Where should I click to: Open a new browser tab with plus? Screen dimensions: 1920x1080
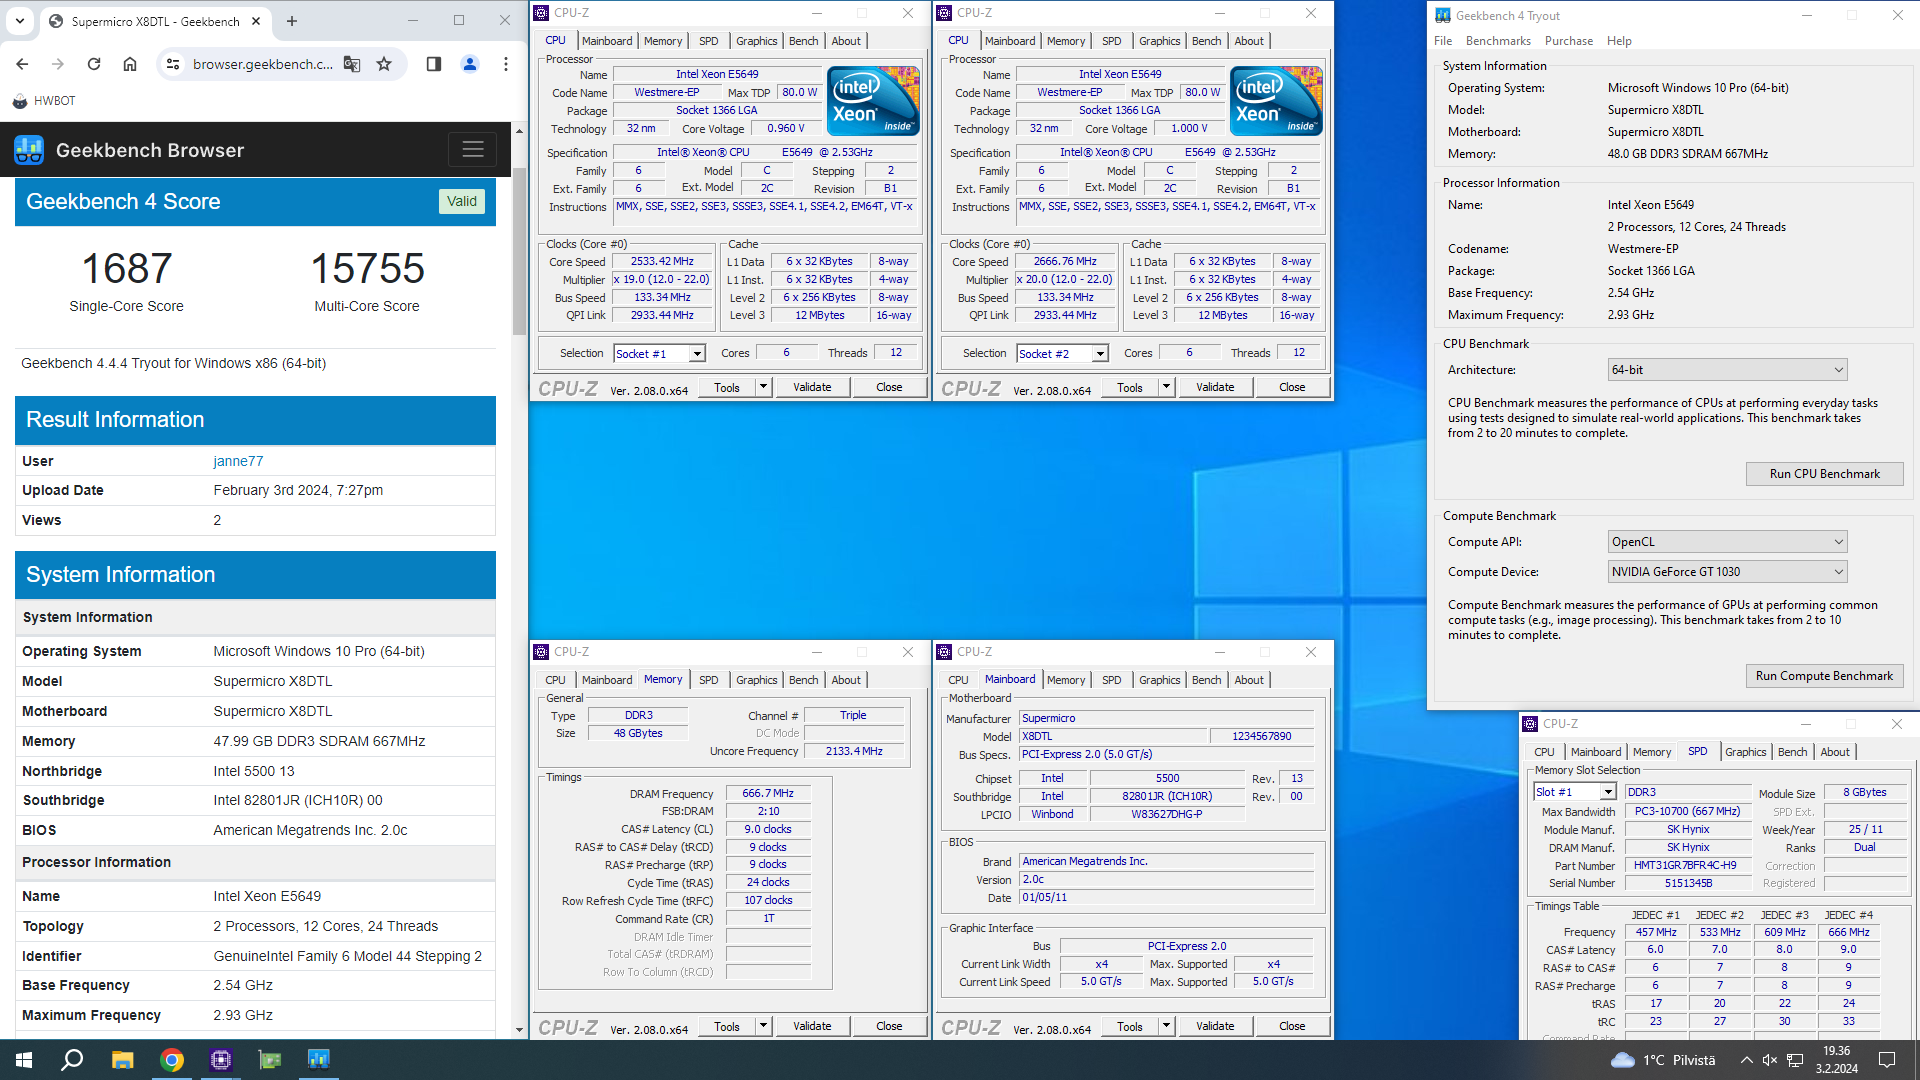[292, 21]
